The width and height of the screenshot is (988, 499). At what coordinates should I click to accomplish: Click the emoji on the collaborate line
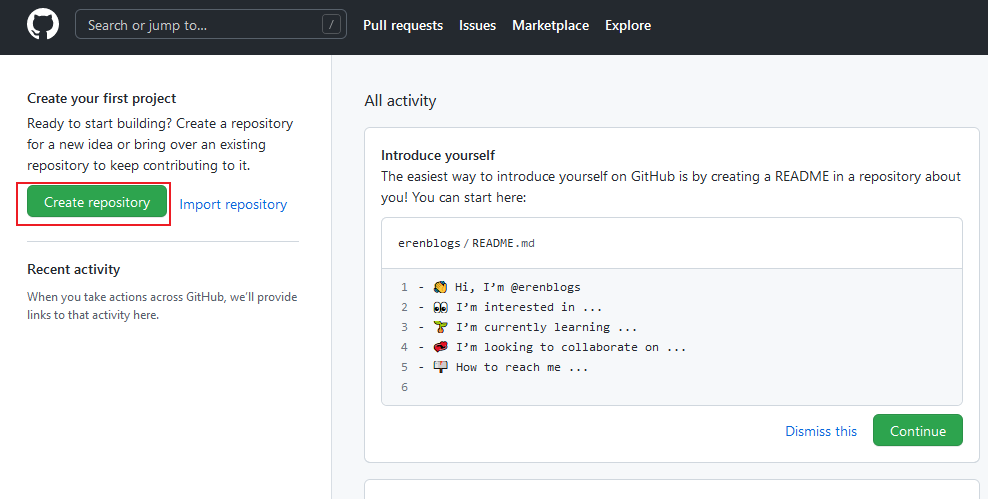(439, 347)
